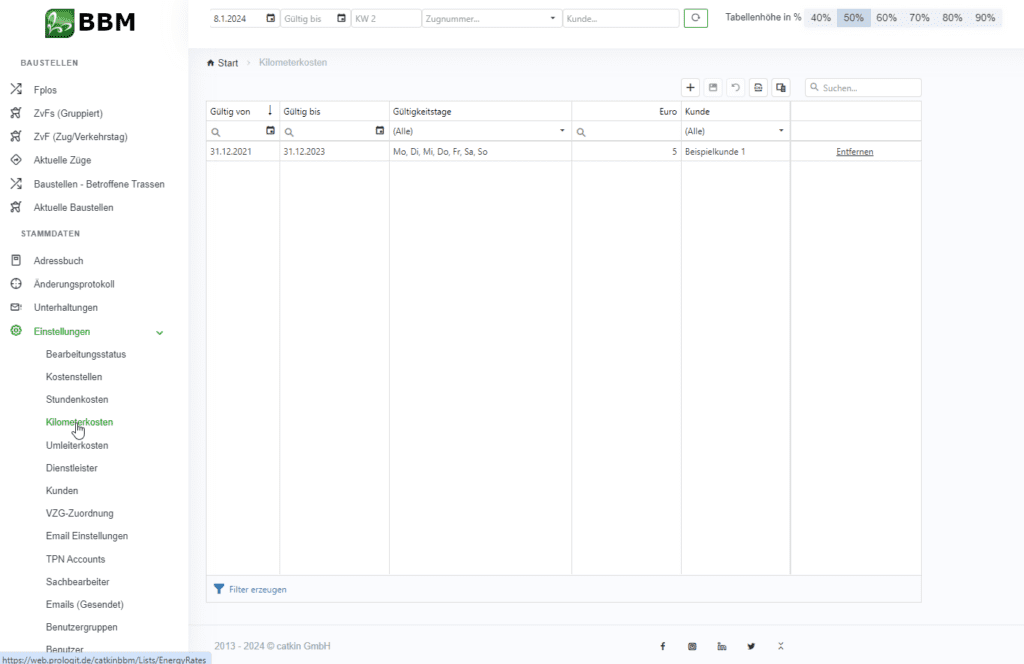Image resolution: width=1024 pixels, height=664 pixels.
Task: Collapse the Einstellungen menu section
Action: [159, 332]
